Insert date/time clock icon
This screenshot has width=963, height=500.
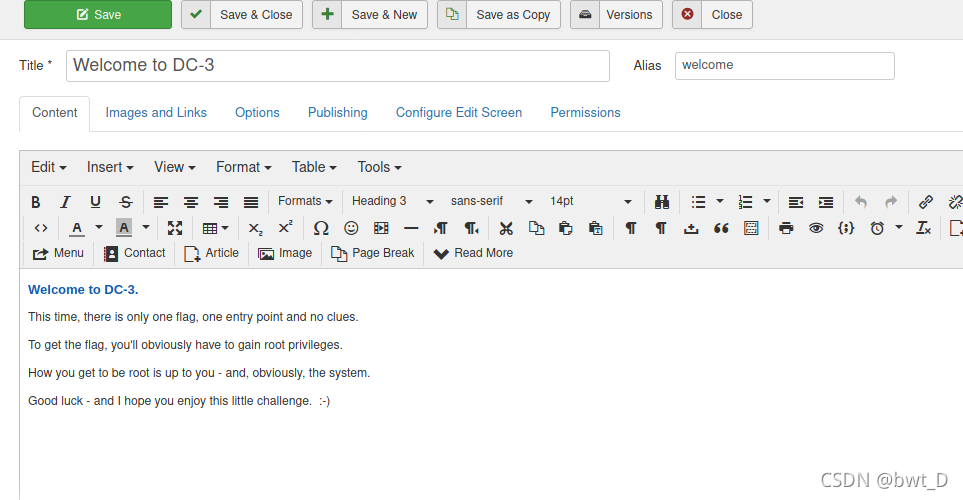coord(877,229)
